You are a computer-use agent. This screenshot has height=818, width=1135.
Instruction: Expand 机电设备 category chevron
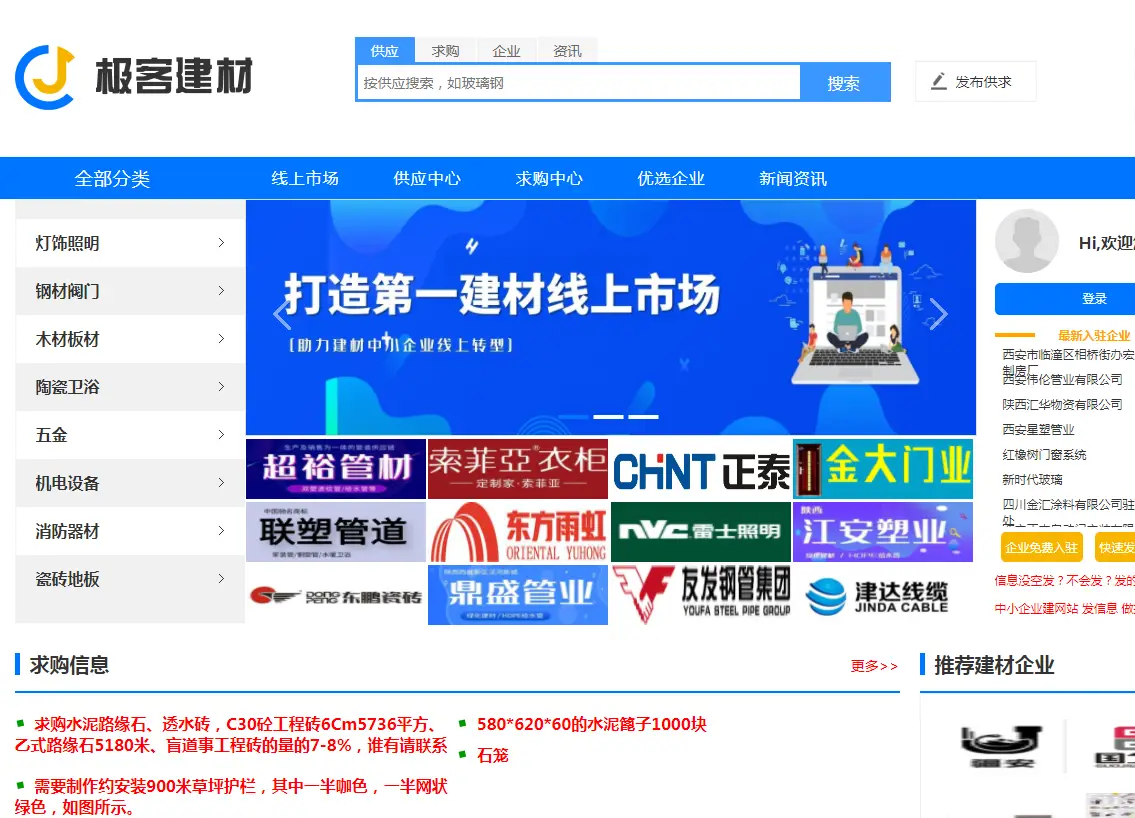coord(221,482)
